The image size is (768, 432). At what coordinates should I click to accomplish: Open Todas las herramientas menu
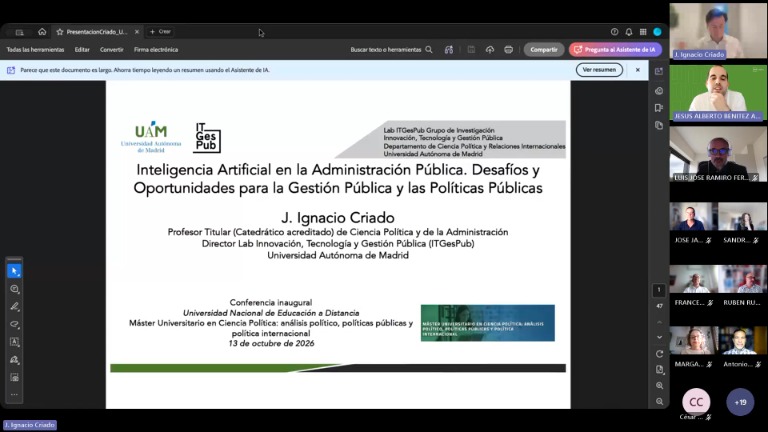(35, 49)
